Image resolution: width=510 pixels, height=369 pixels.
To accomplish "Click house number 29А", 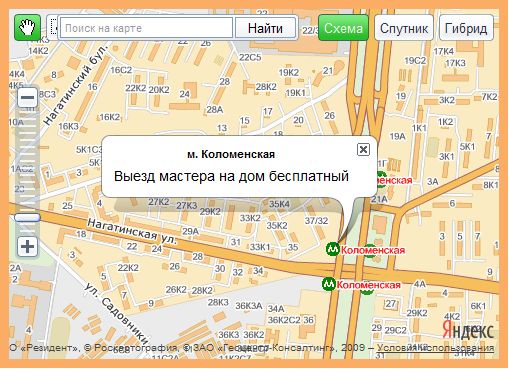I will click(x=191, y=231).
